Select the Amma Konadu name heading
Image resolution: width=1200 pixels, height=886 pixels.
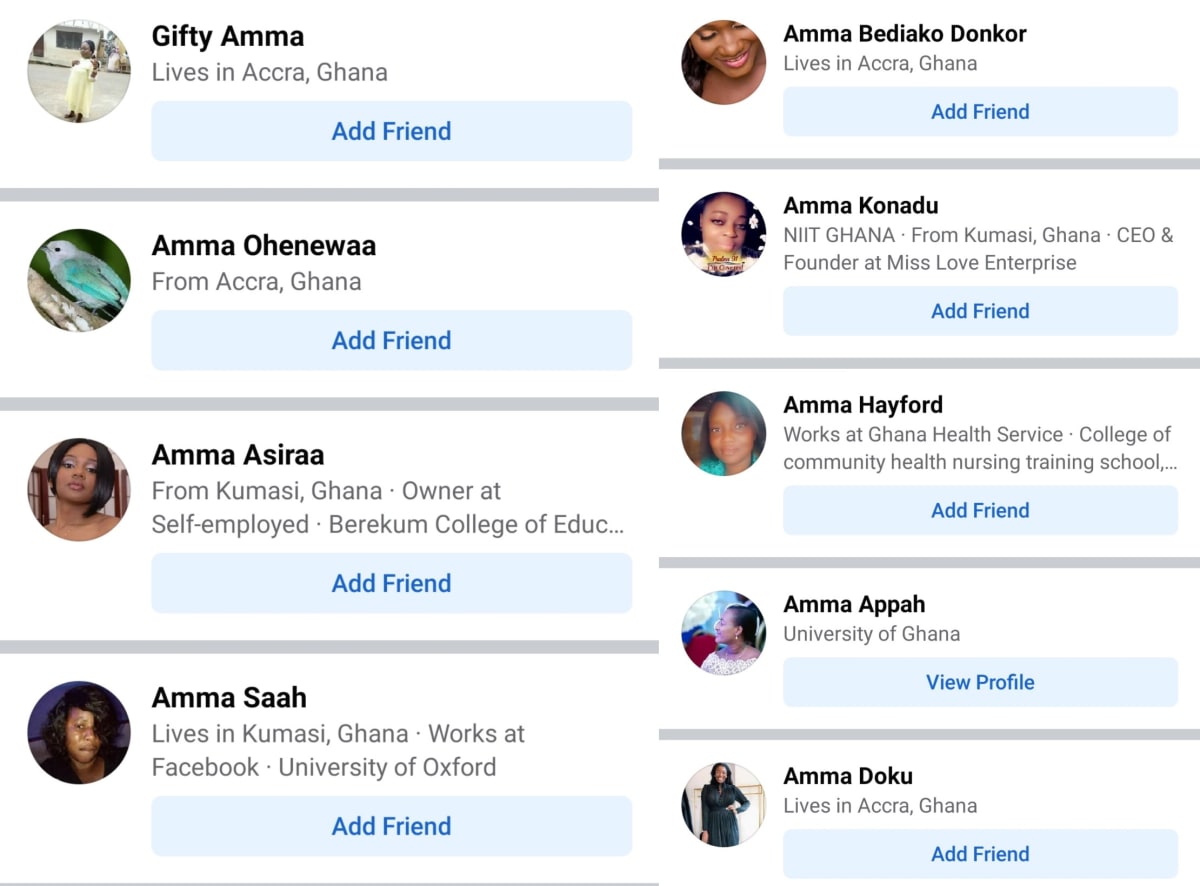pos(861,206)
